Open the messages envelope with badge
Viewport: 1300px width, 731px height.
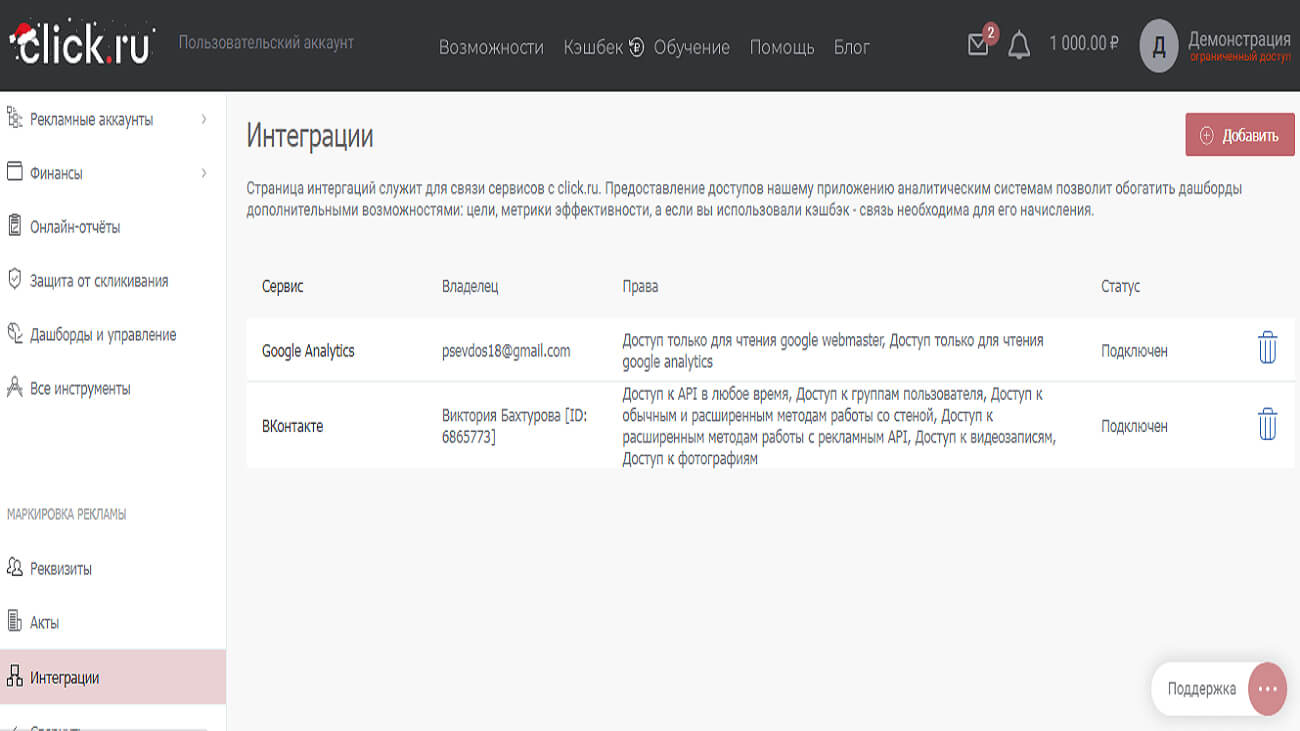click(x=978, y=45)
